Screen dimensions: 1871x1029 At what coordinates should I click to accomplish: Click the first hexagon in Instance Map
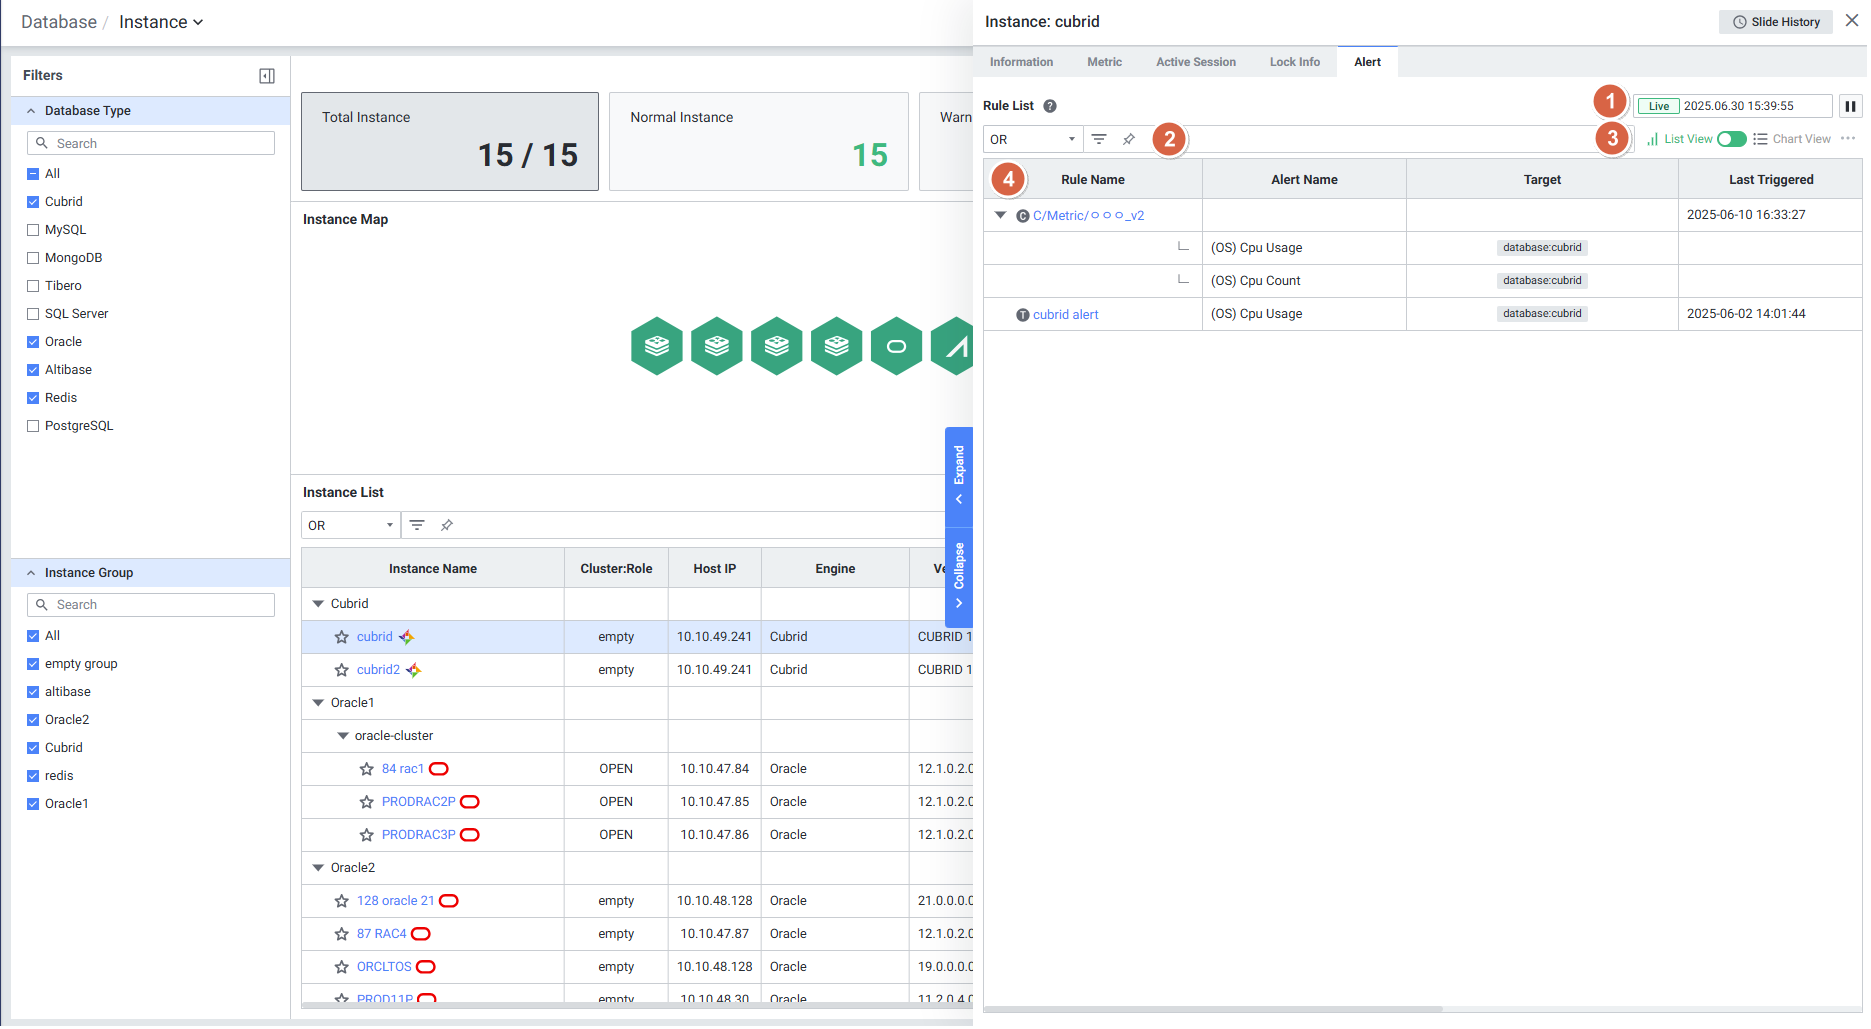[x=657, y=346]
